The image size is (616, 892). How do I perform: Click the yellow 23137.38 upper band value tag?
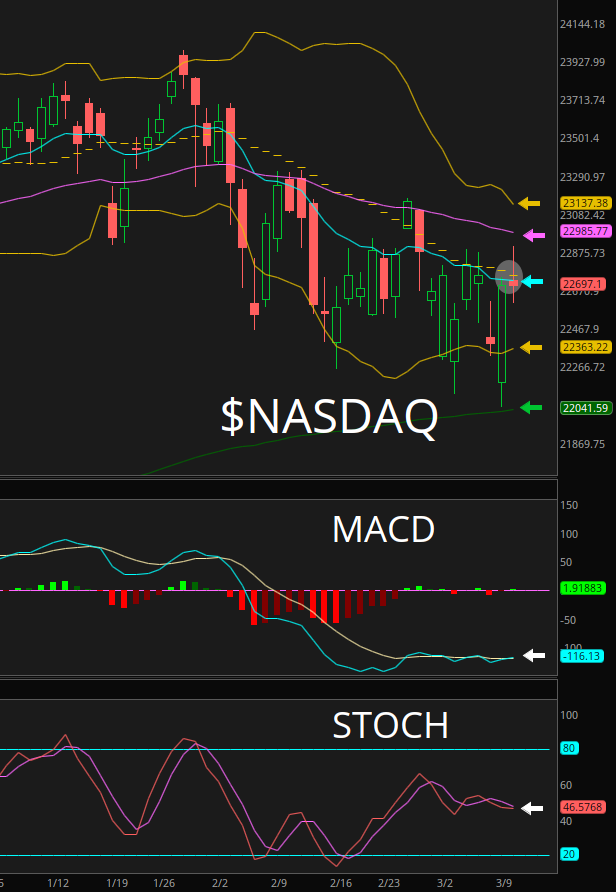tap(586, 203)
